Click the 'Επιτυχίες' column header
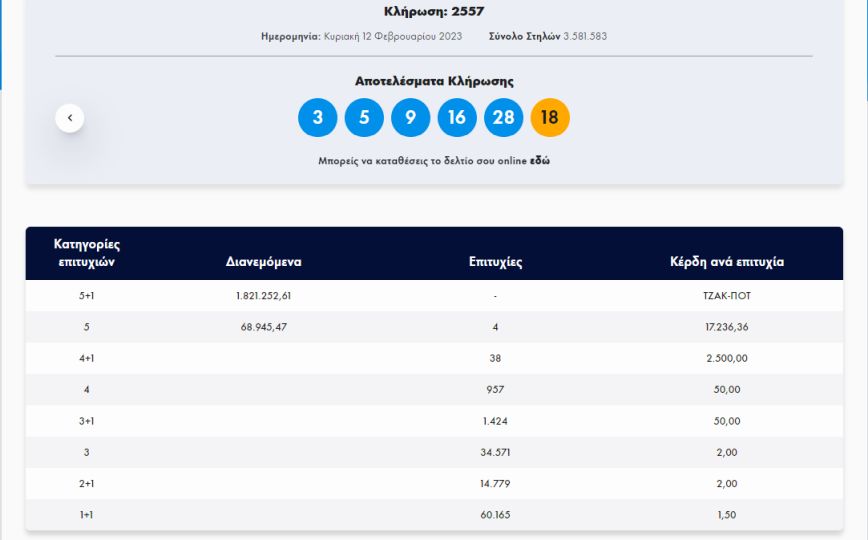This screenshot has height=540, width=868. click(495, 262)
